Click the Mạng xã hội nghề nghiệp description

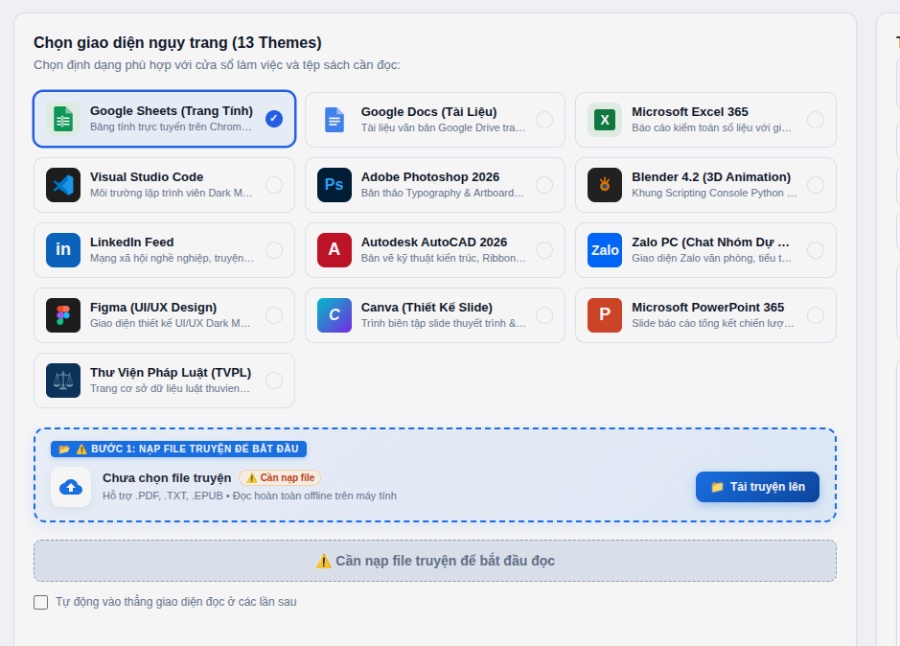(x=172, y=258)
